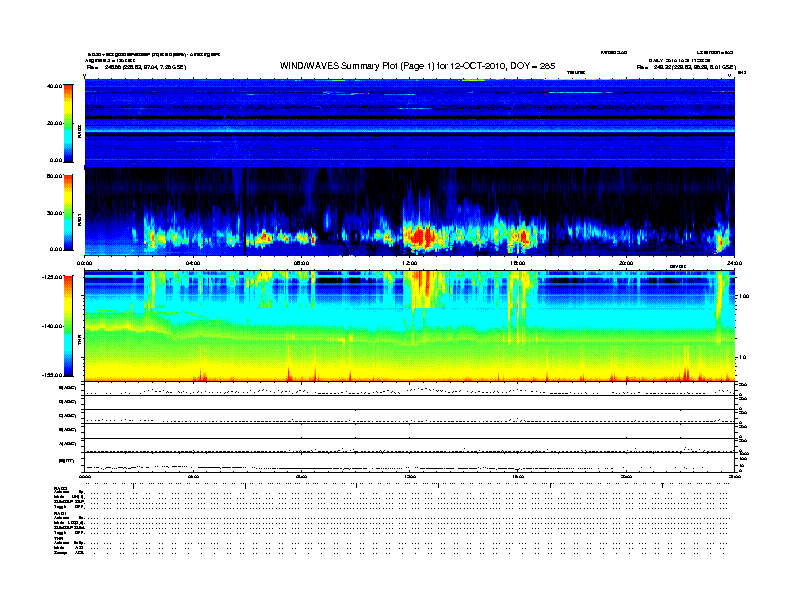Click the WIND/WAVES Summary Plot title
This screenshot has width=792, height=612.
pos(417,66)
